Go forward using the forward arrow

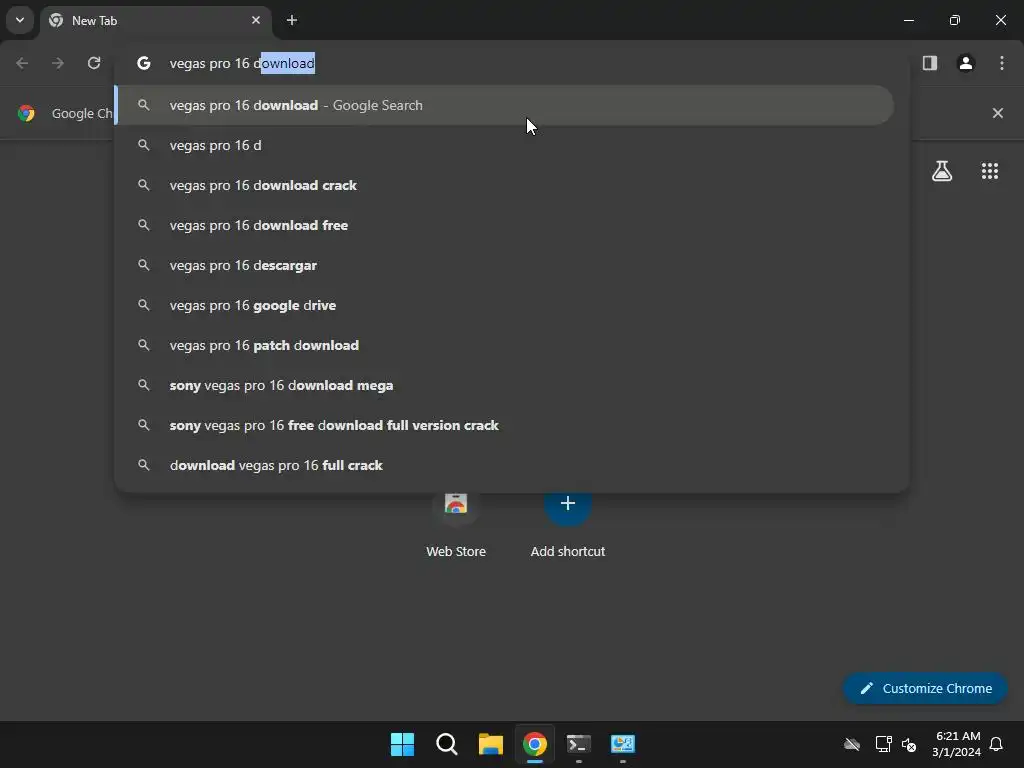[x=58, y=63]
